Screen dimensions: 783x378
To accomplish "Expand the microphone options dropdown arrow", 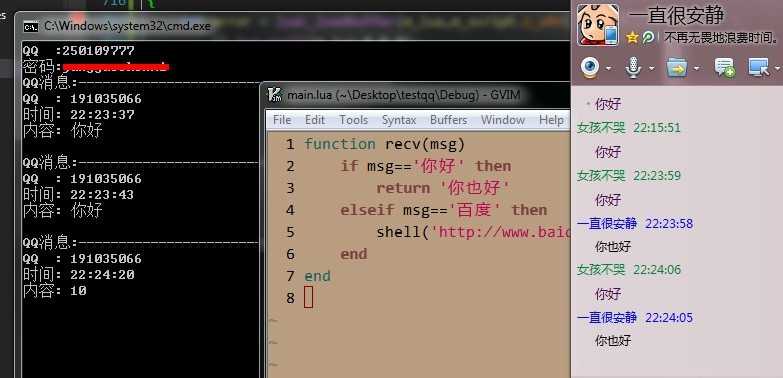I will coord(651,68).
